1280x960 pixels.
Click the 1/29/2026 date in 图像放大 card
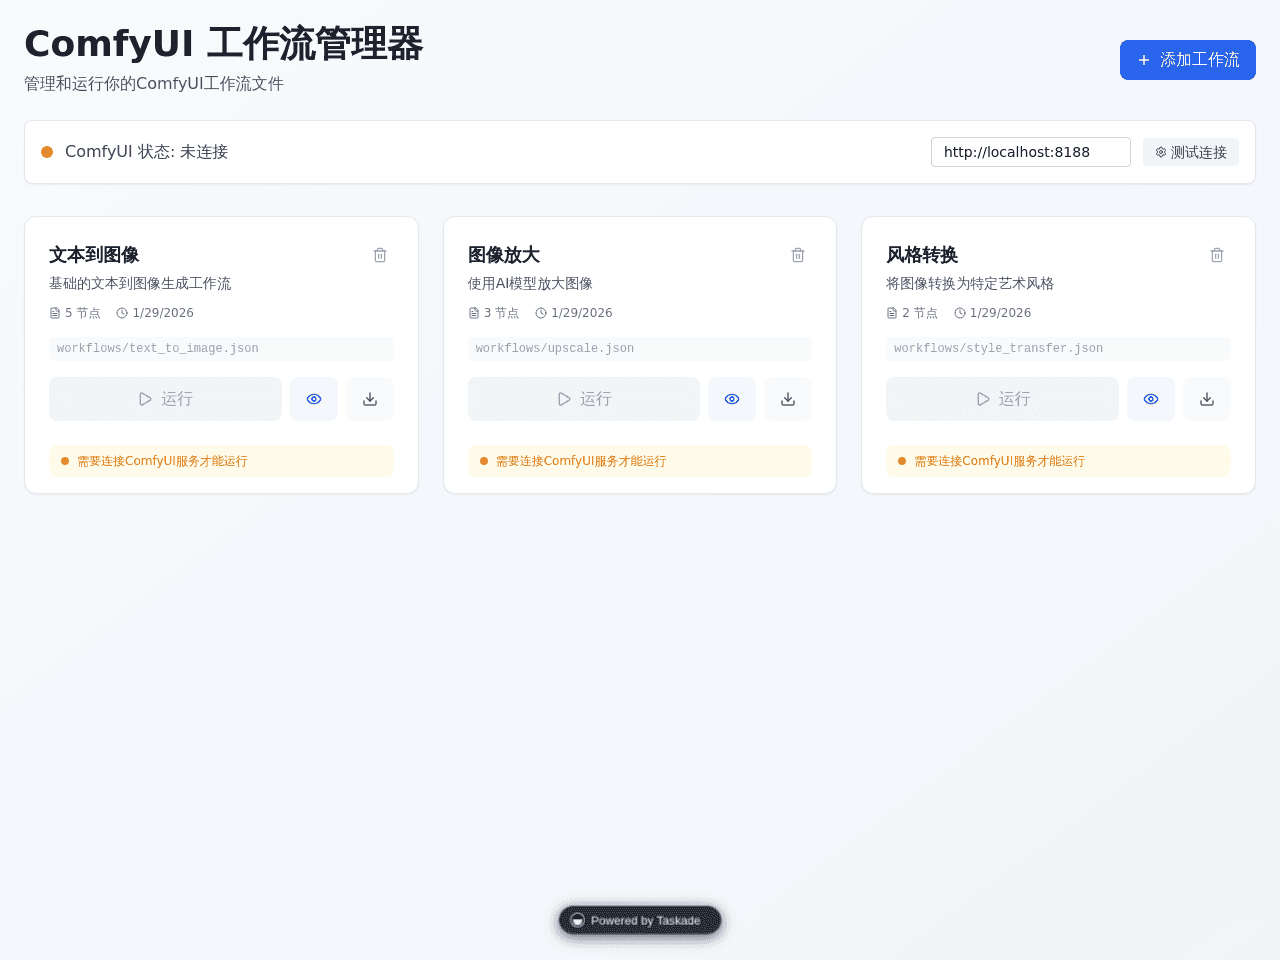574,313
